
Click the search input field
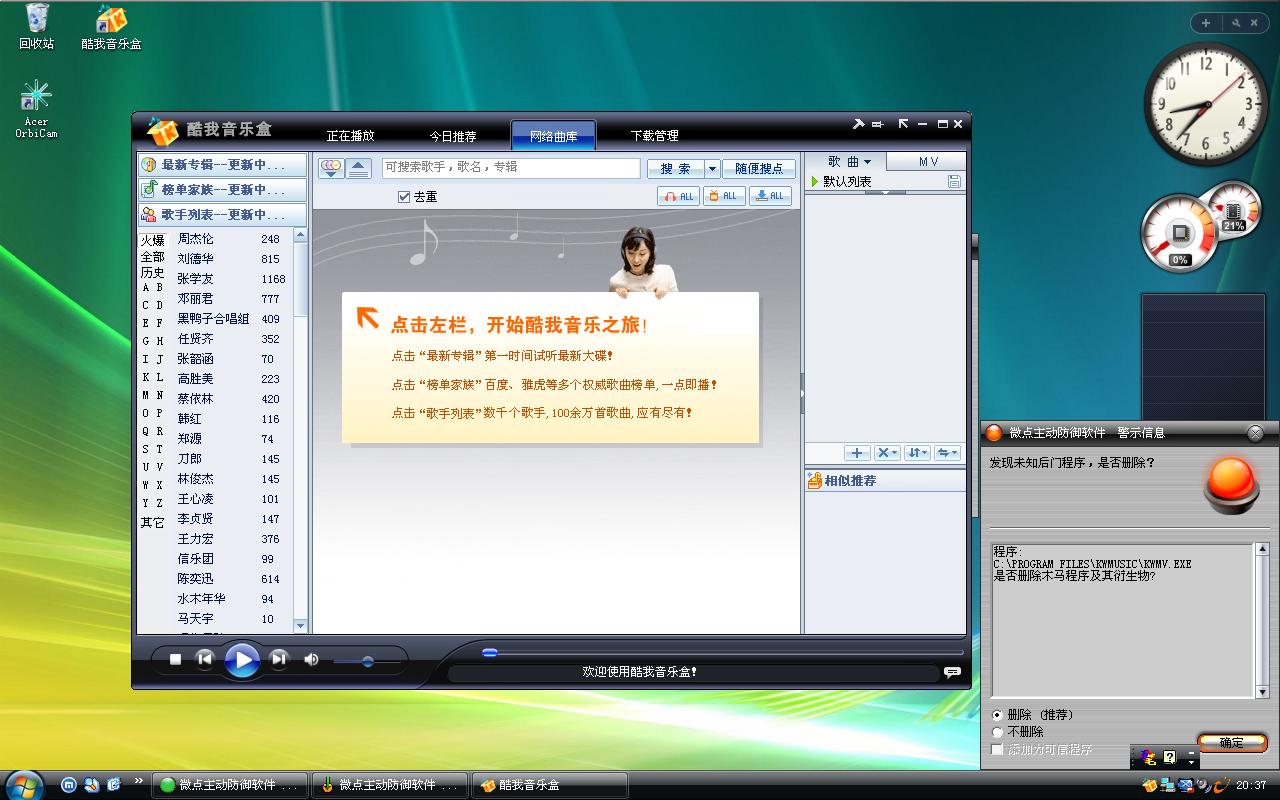point(511,167)
